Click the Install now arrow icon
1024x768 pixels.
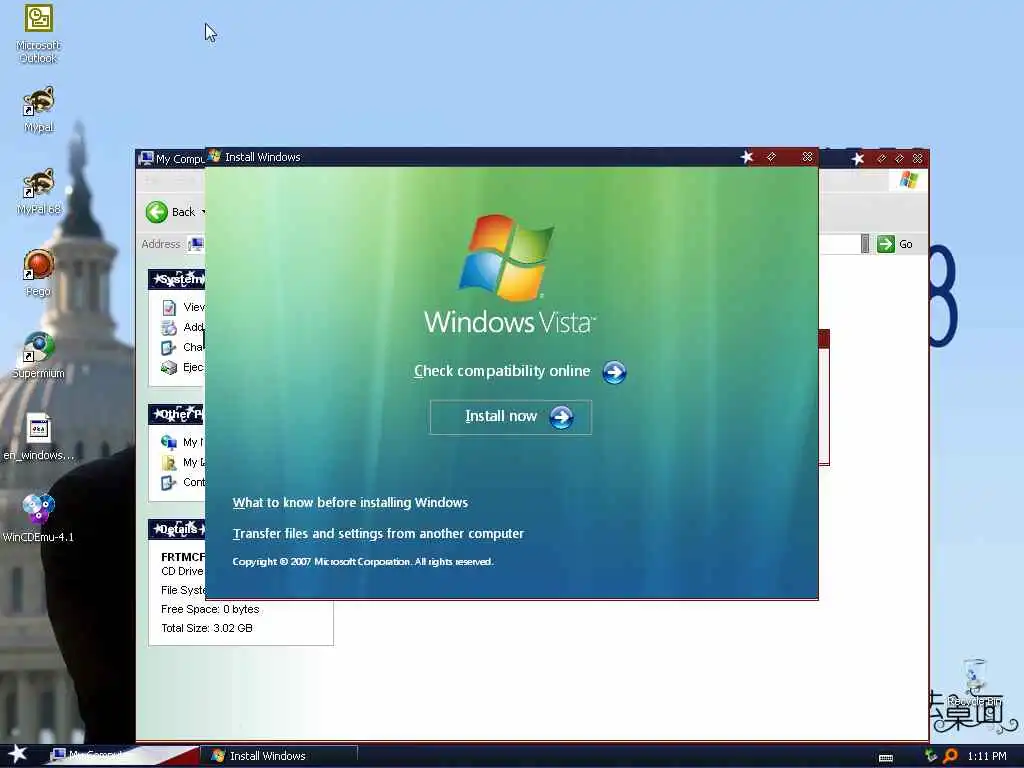pos(561,417)
